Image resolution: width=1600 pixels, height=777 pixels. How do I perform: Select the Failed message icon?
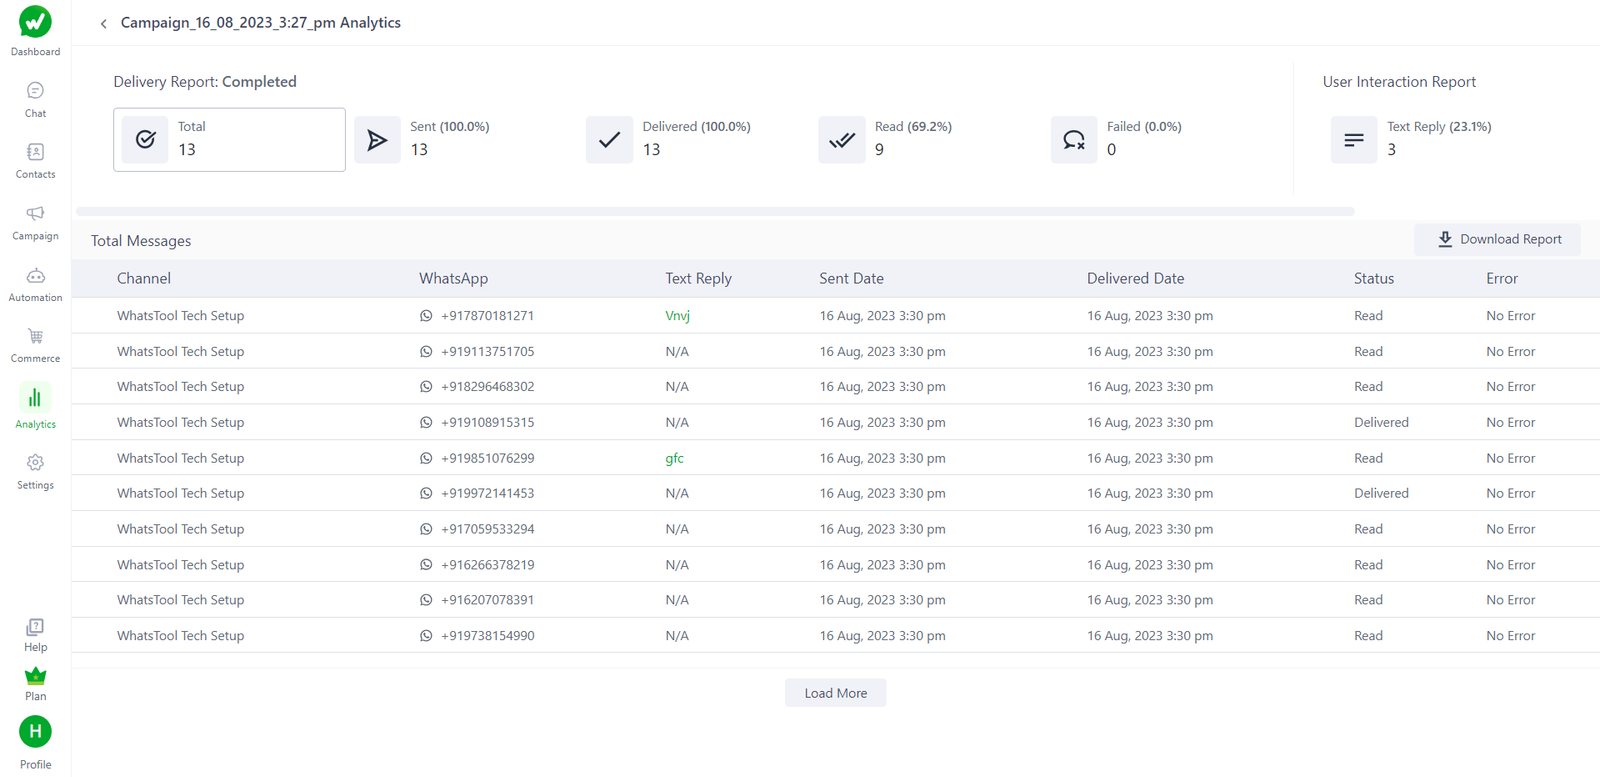point(1074,140)
